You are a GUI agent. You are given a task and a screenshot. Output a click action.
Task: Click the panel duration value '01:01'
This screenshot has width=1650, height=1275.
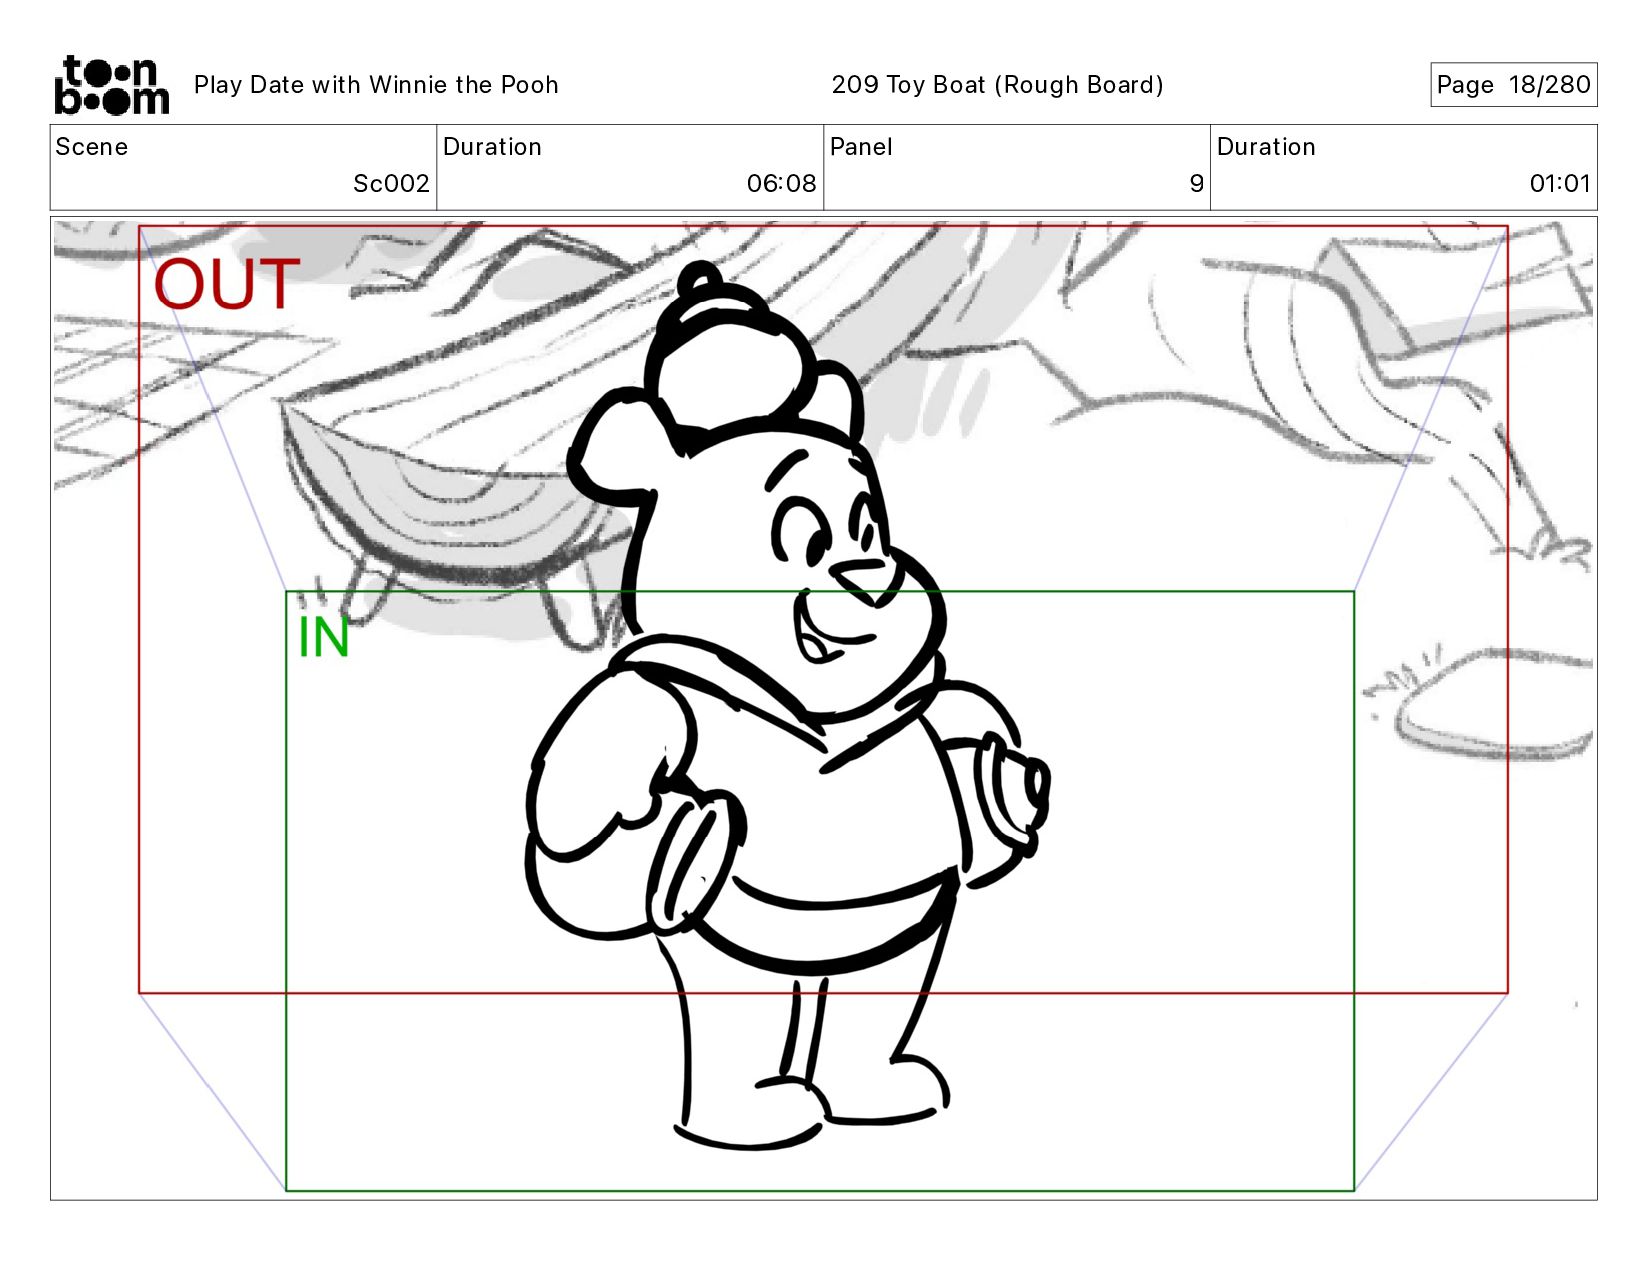pyautogui.click(x=1560, y=184)
